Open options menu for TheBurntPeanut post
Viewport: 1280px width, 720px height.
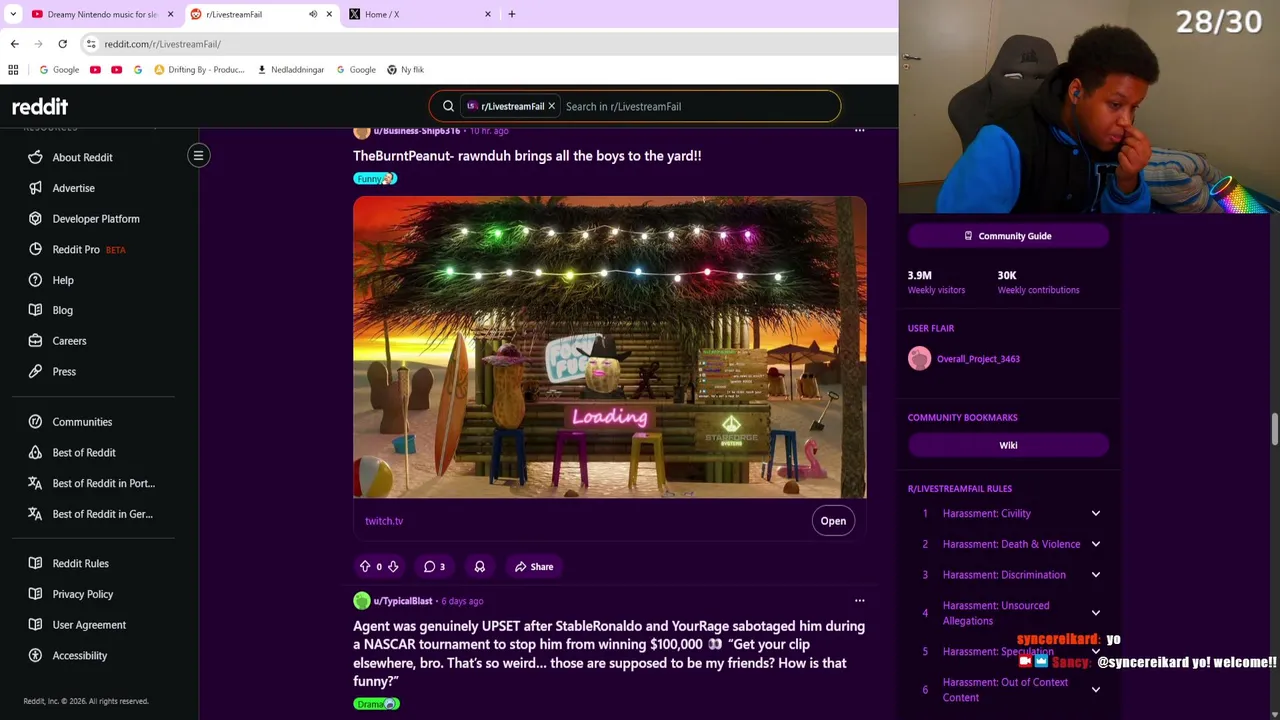pyautogui.click(x=859, y=130)
